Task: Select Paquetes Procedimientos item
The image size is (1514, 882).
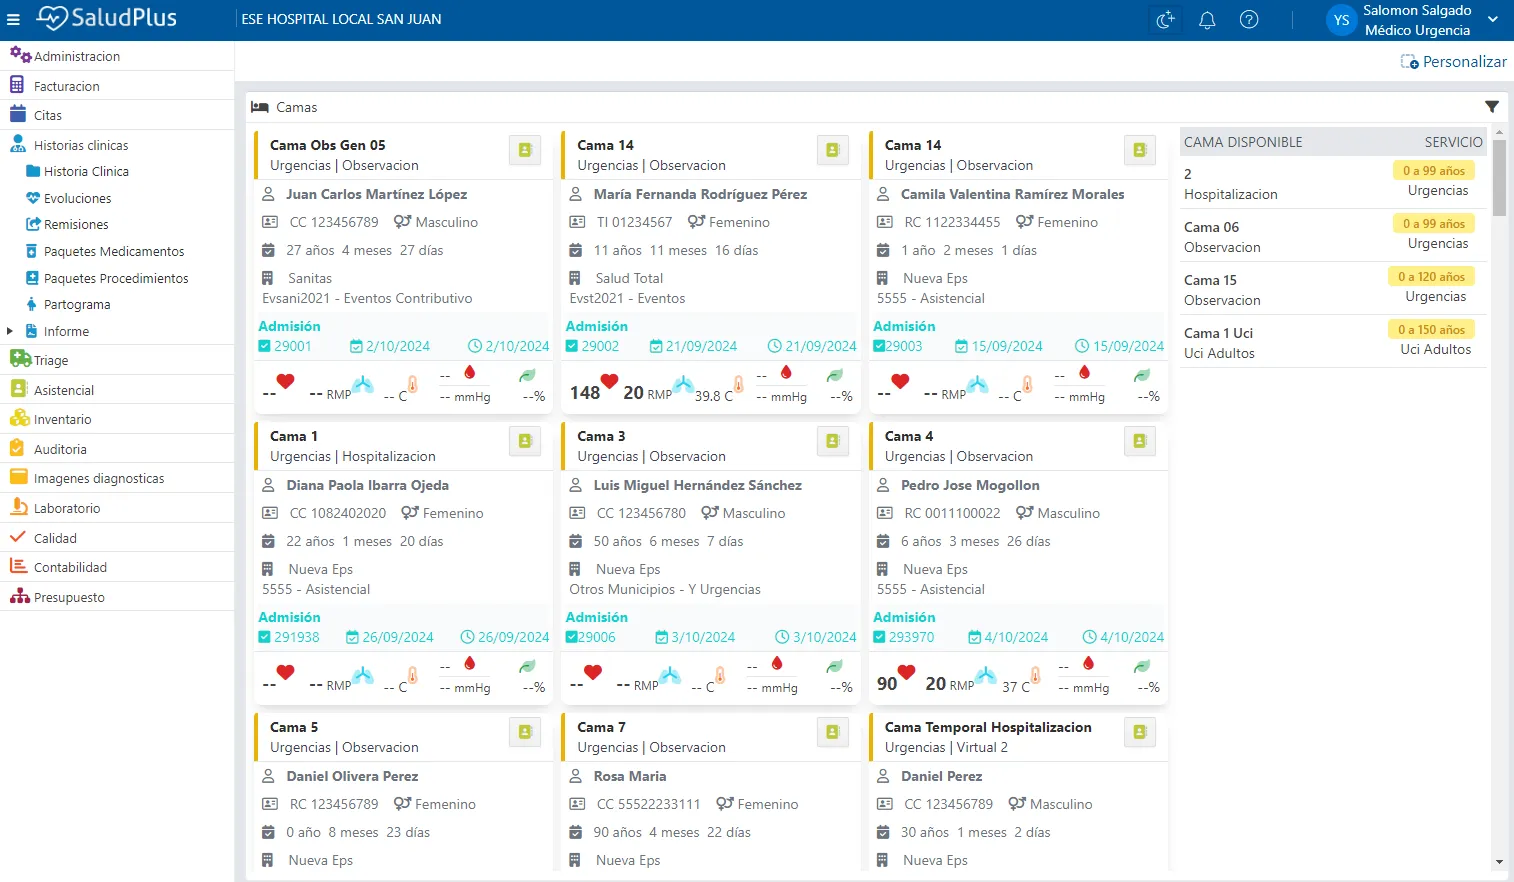Action: tap(116, 279)
